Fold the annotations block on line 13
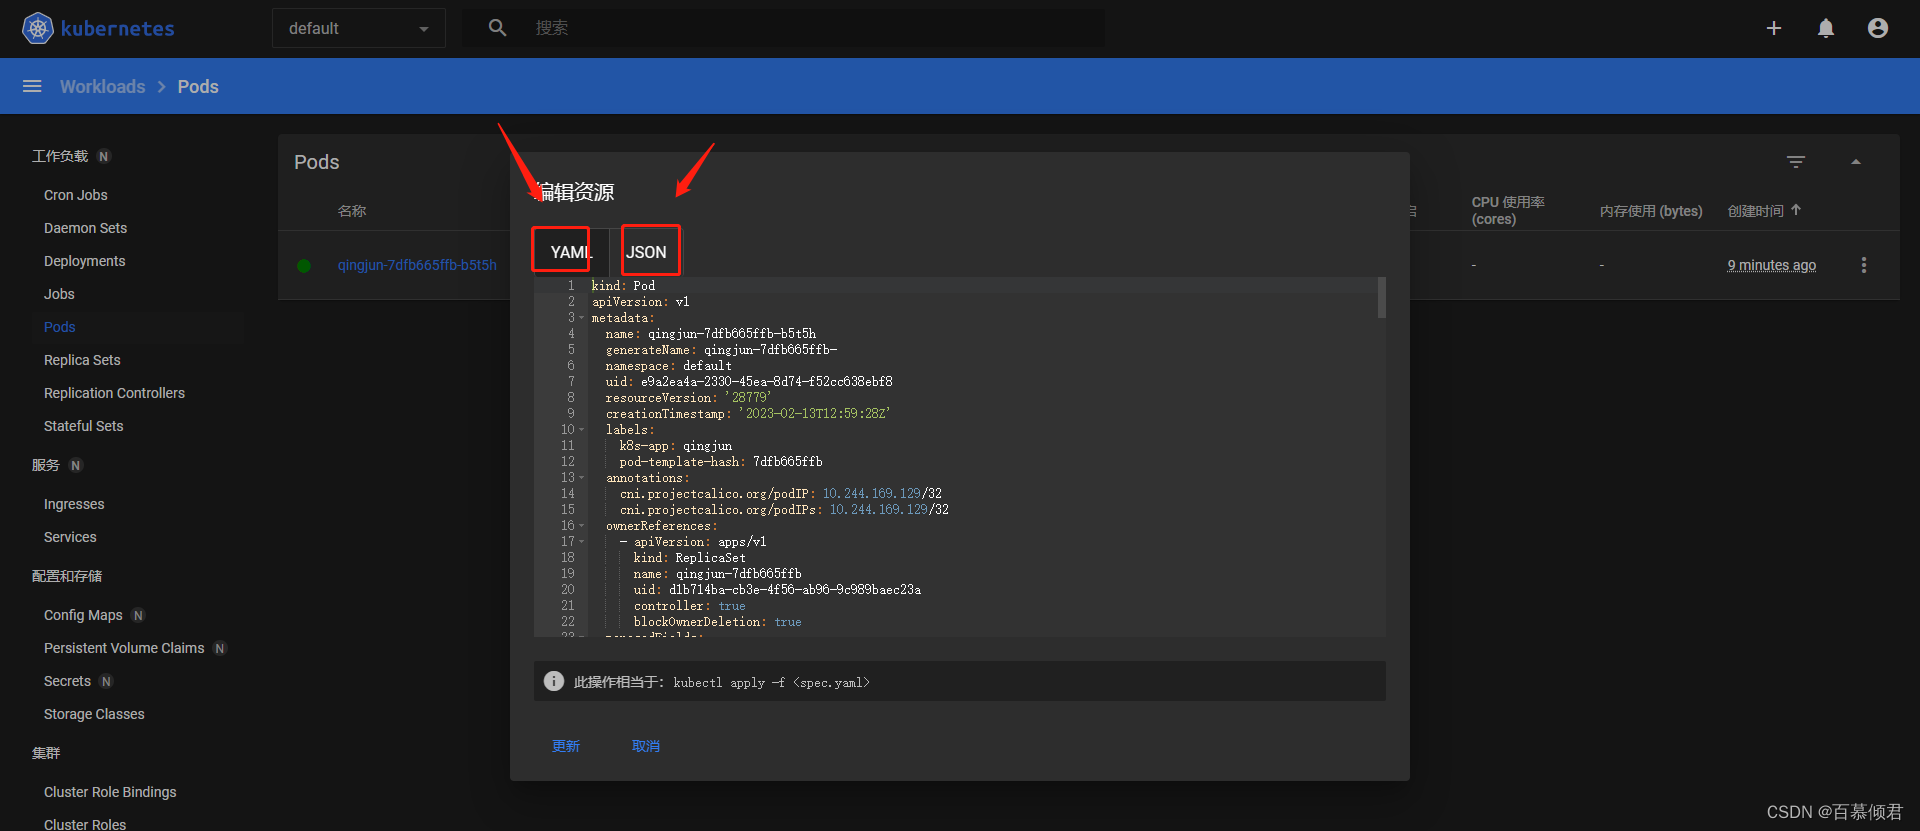Image resolution: width=1920 pixels, height=831 pixels. point(581,478)
